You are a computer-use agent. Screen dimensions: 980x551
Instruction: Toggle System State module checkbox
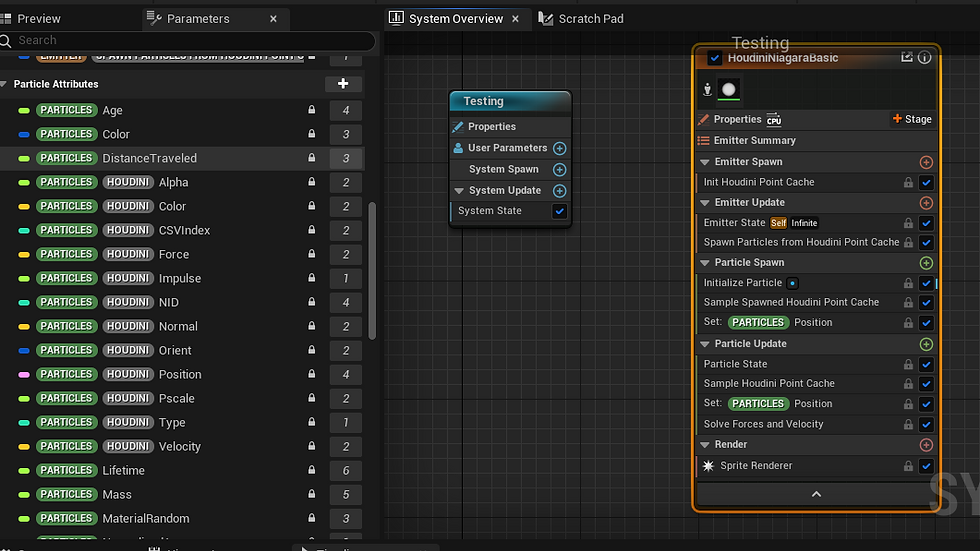tap(559, 211)
